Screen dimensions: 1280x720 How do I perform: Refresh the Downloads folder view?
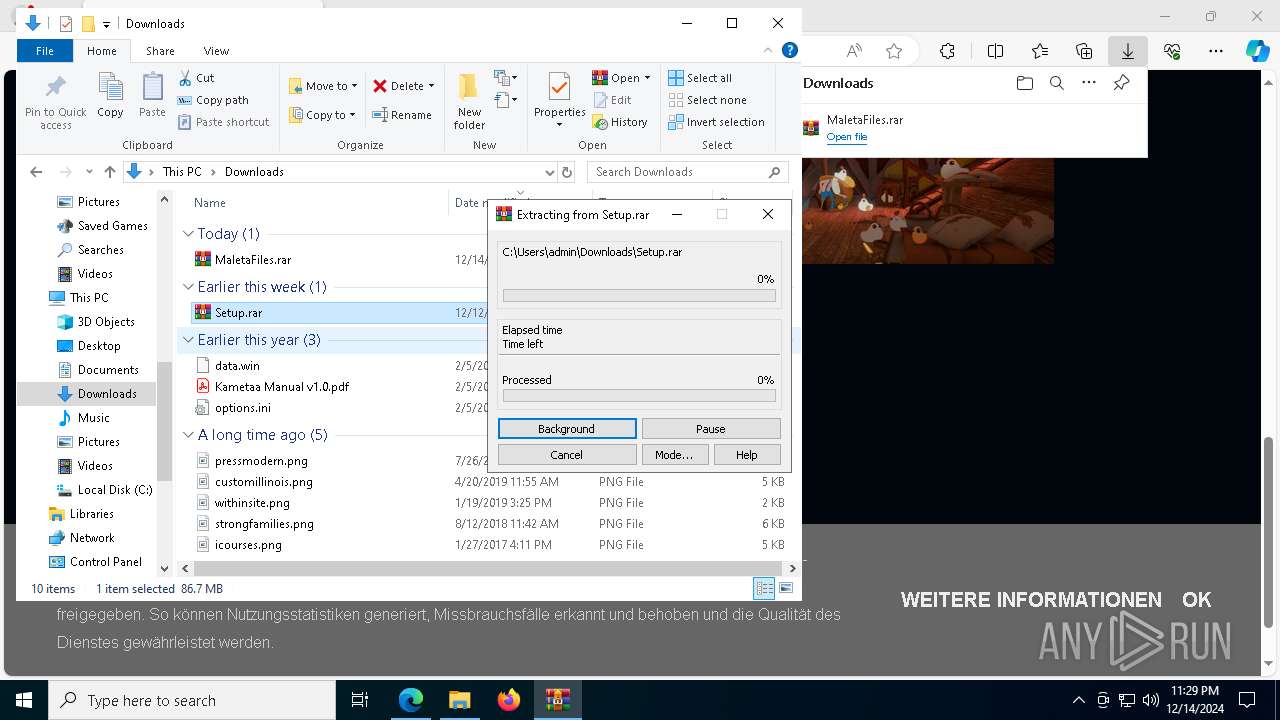[x=567, y=172]
